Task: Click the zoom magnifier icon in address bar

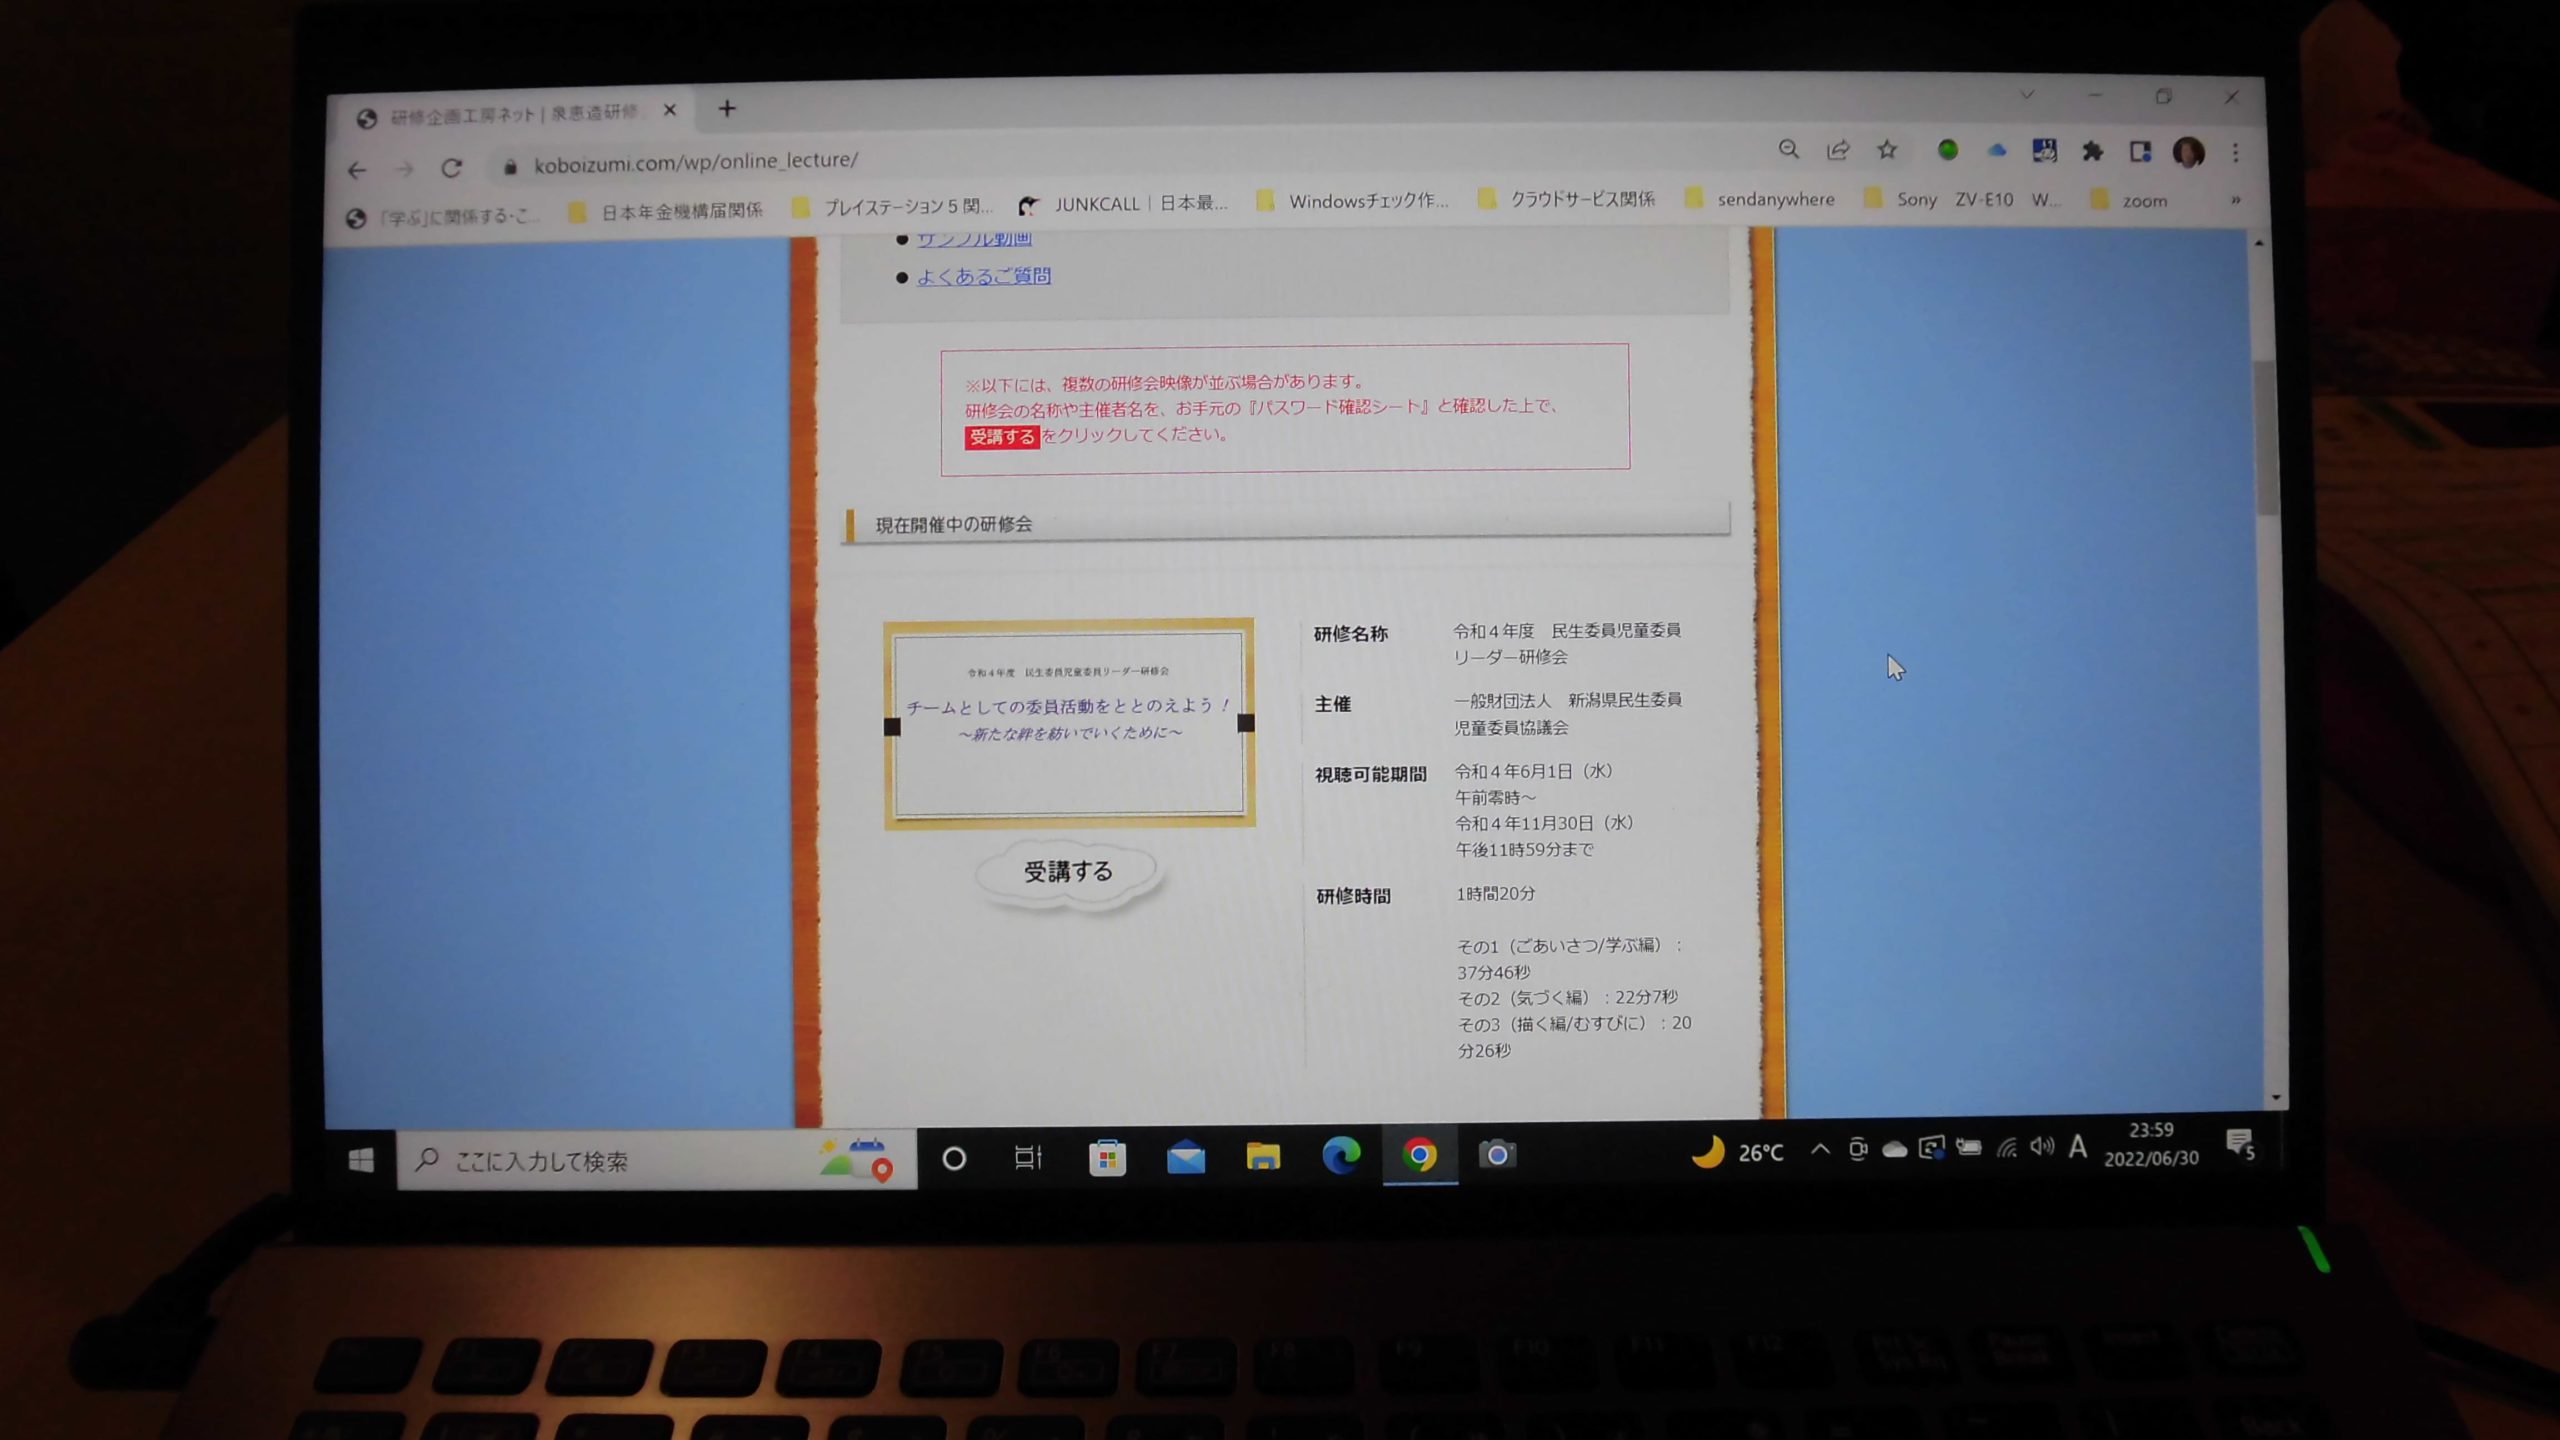Action: pos(1789,150)
